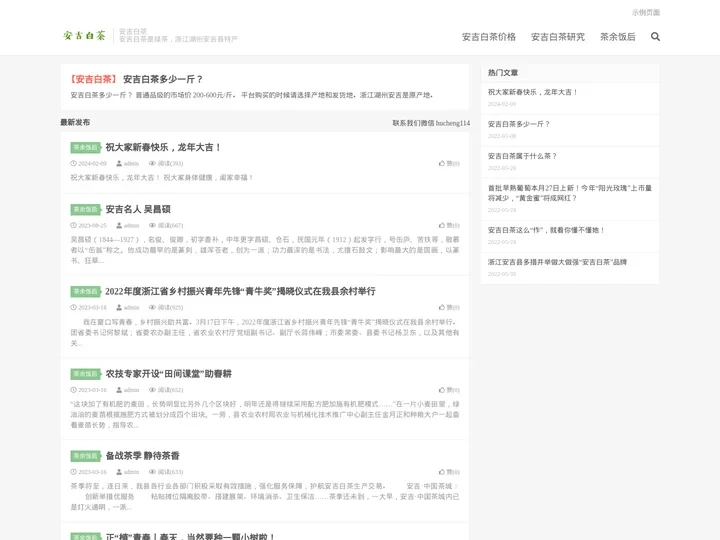
Task: Open article 备战茶季 静待茶香
Action: (142, 456)
